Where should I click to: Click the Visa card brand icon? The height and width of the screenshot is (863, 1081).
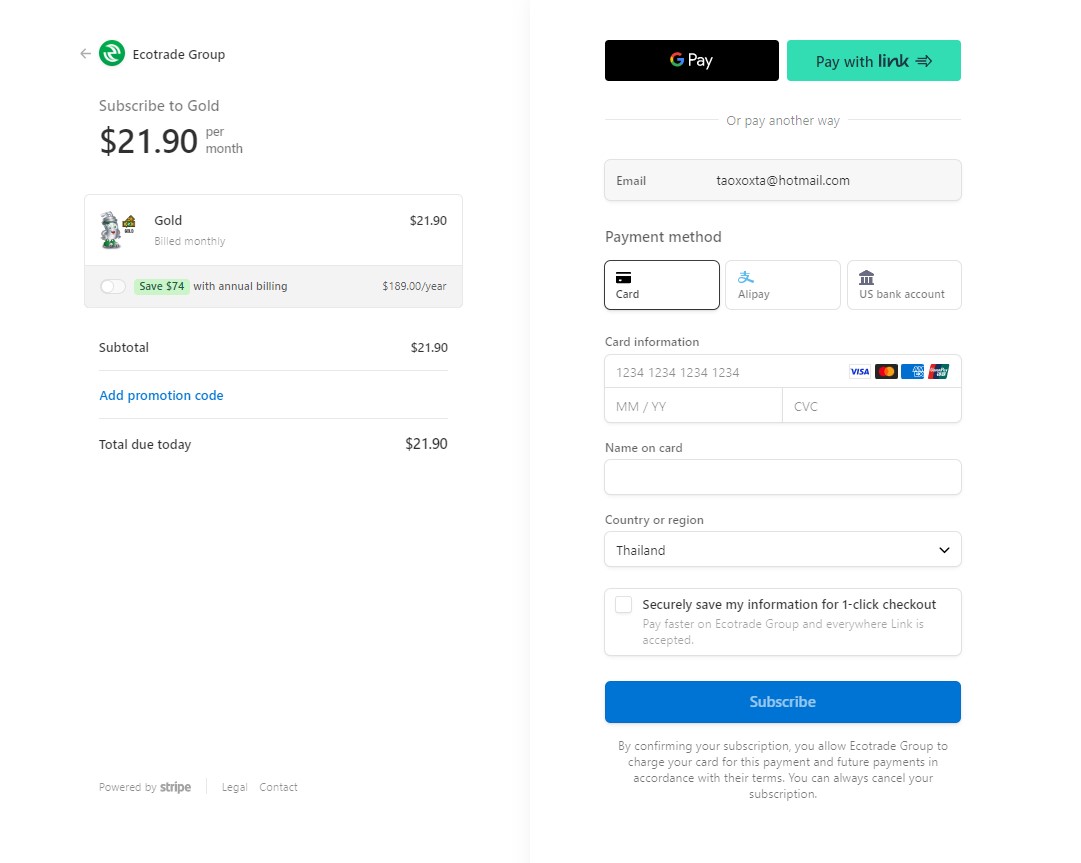(860, 372)
